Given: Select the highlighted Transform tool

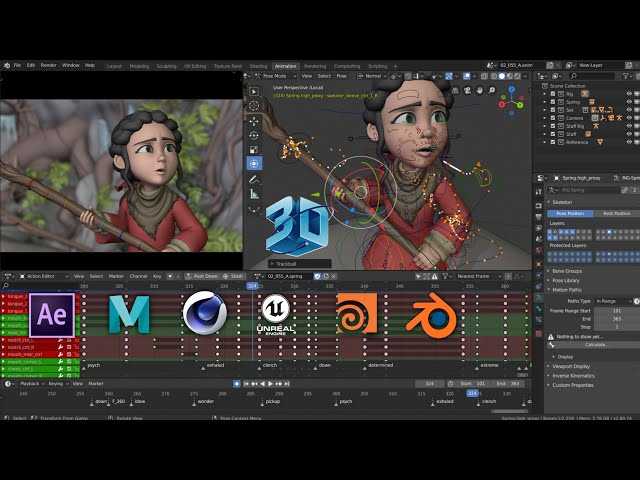Looking at the screenshot, I should pos(254,164).
